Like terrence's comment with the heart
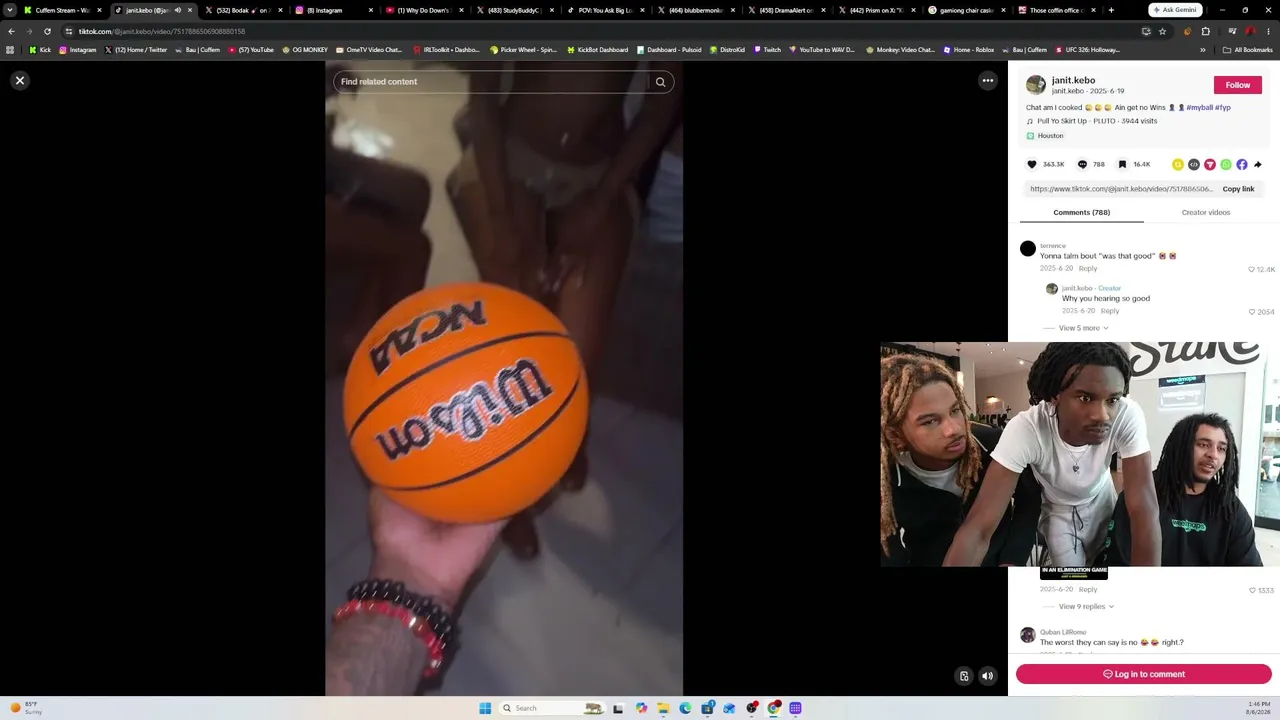1280x720 pixels. (1251, 269)
